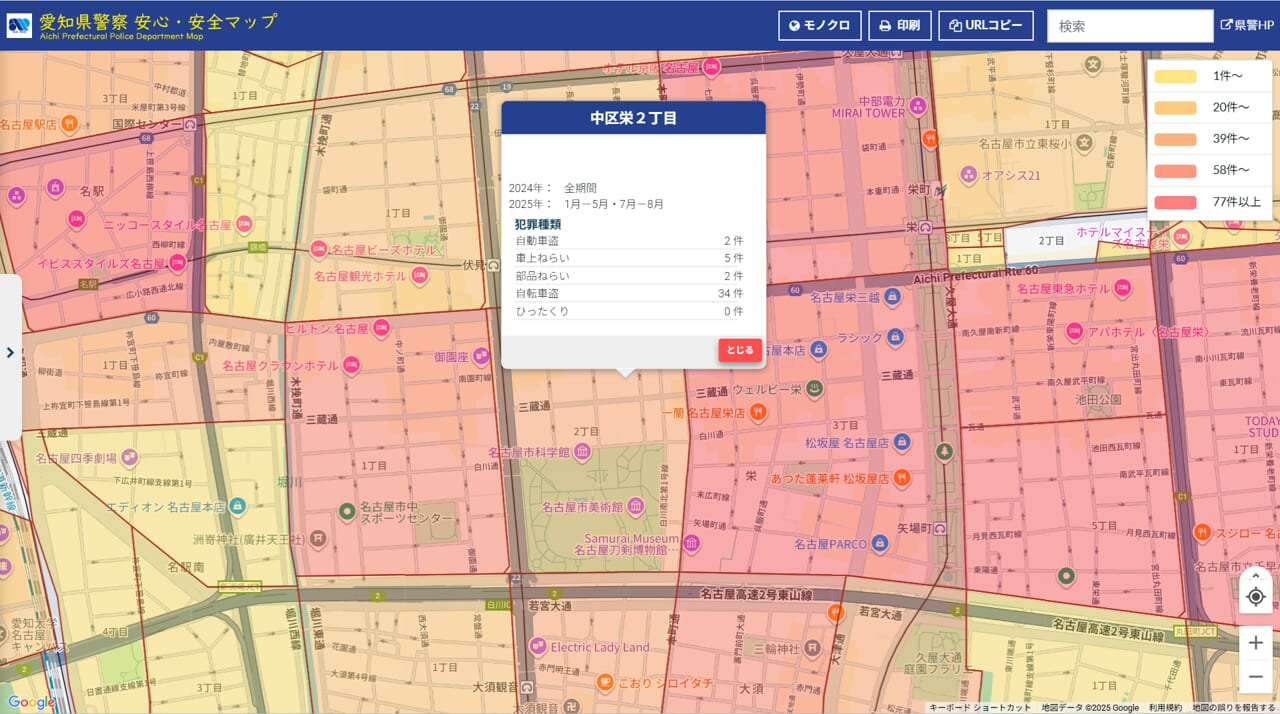The height and width of the screenshot is (714, 1280).
Task: Click 名古屋市科学館 museum marker
Action: point(581,453)
